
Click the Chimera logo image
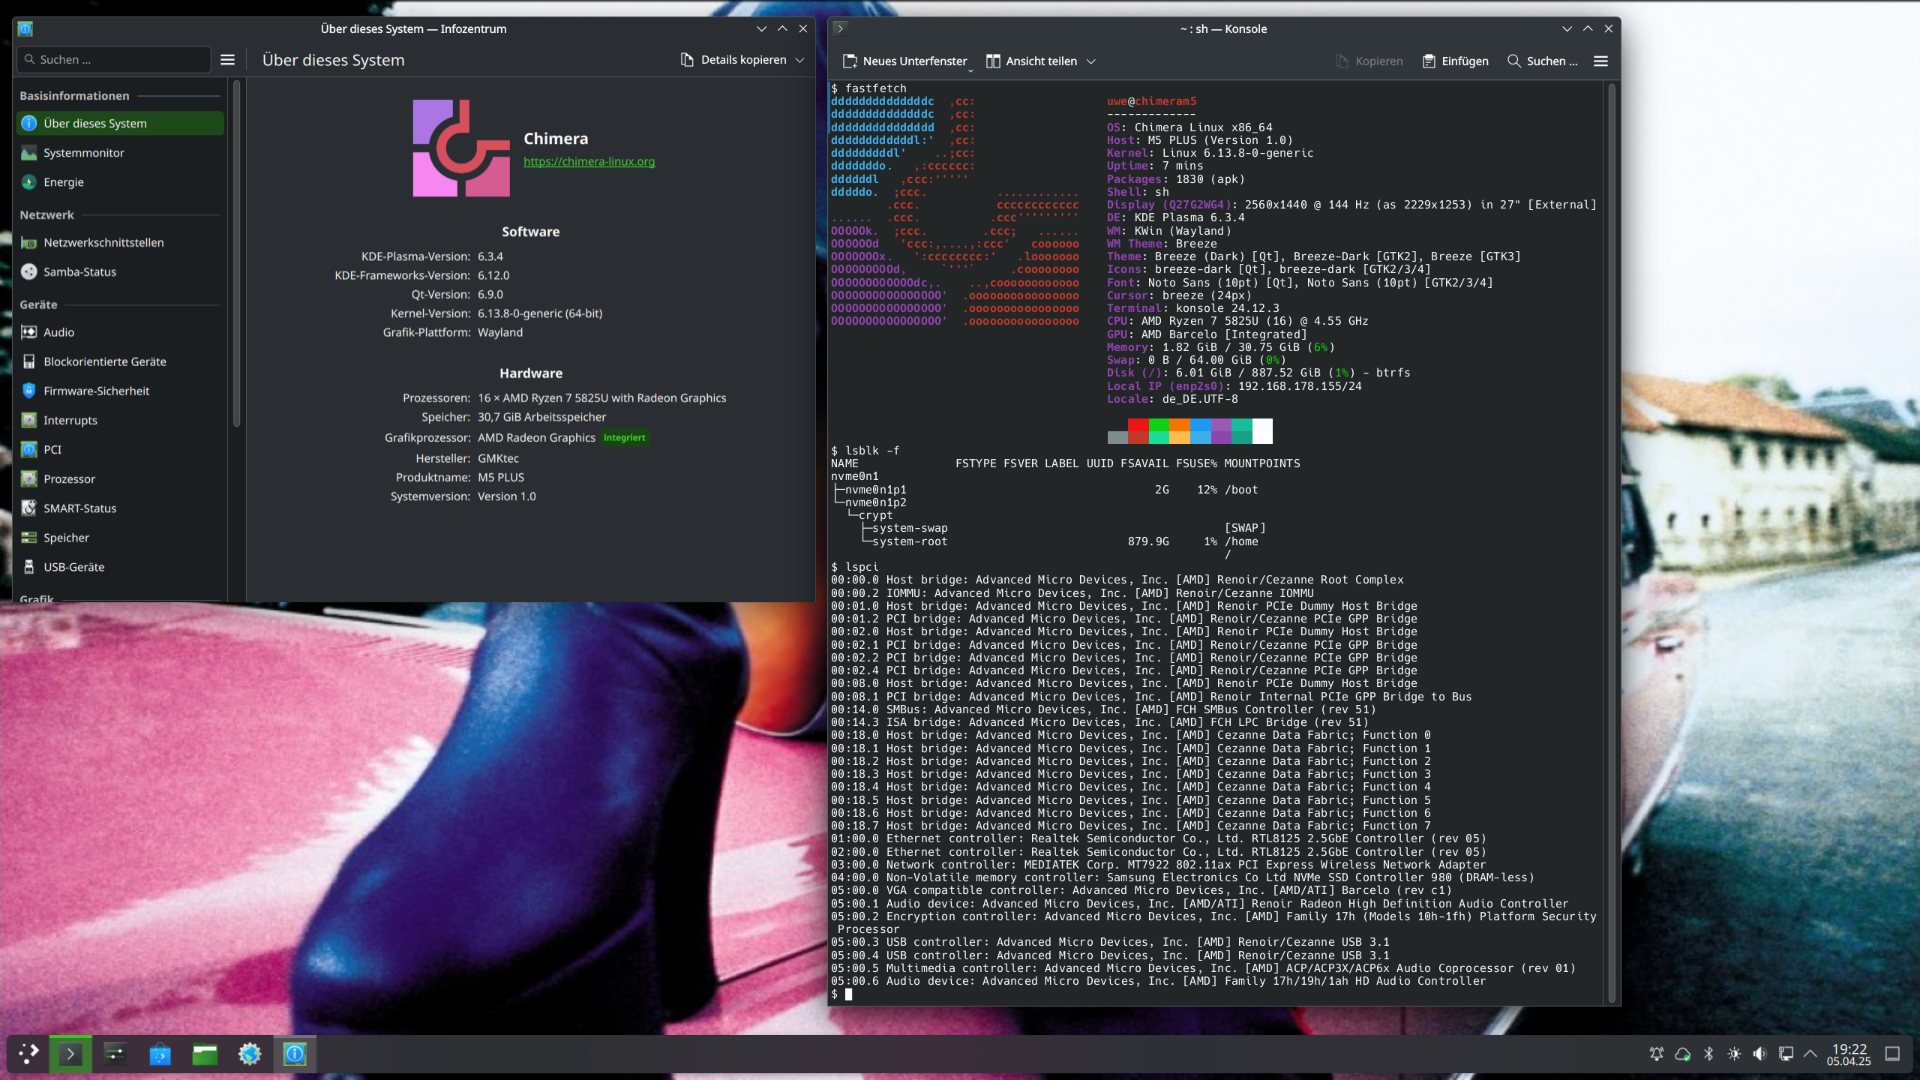click(x=461, y=148)
